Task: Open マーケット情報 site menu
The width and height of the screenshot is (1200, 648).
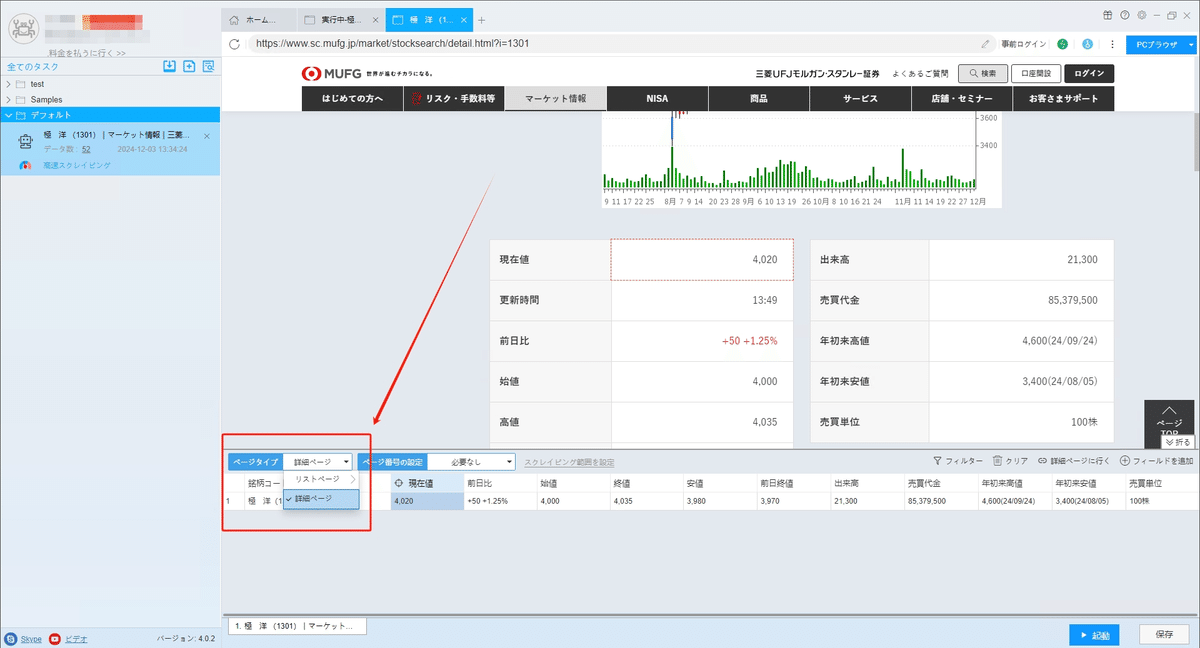Action: pyautogui.click(x=556, y=99)
